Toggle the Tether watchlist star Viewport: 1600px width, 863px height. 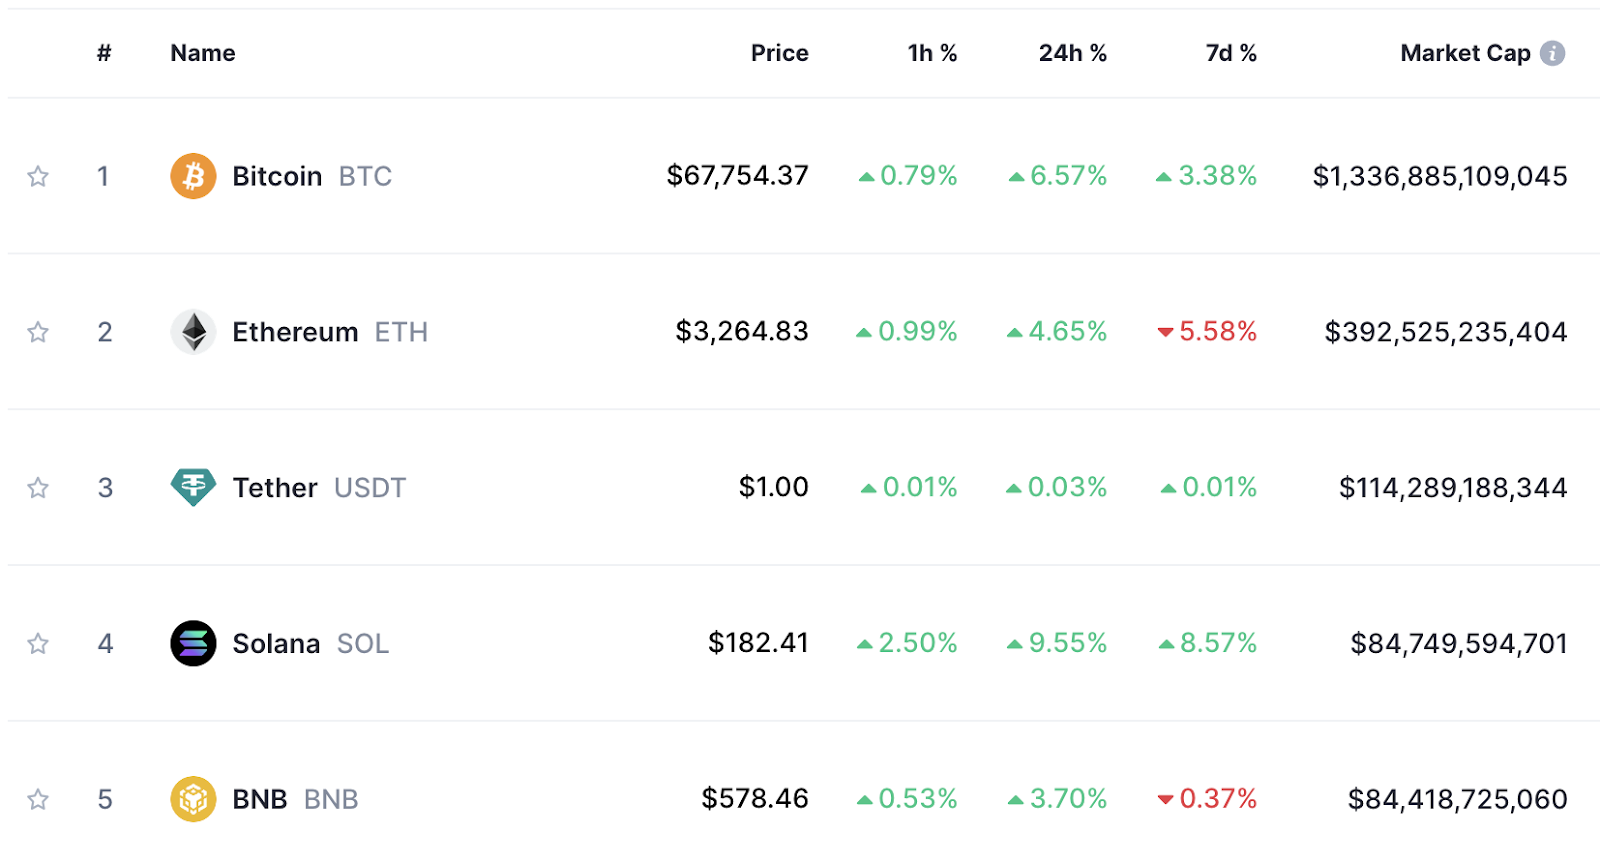[x=38, y=488]
